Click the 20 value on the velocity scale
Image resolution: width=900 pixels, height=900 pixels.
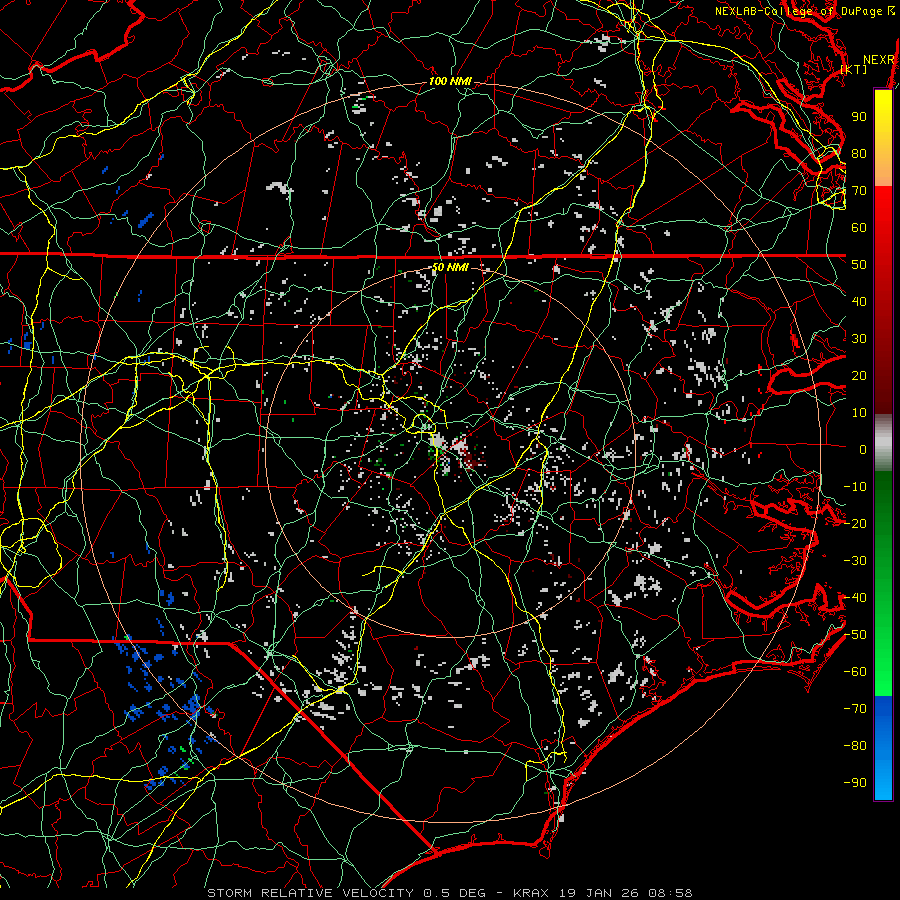[859, 375]
